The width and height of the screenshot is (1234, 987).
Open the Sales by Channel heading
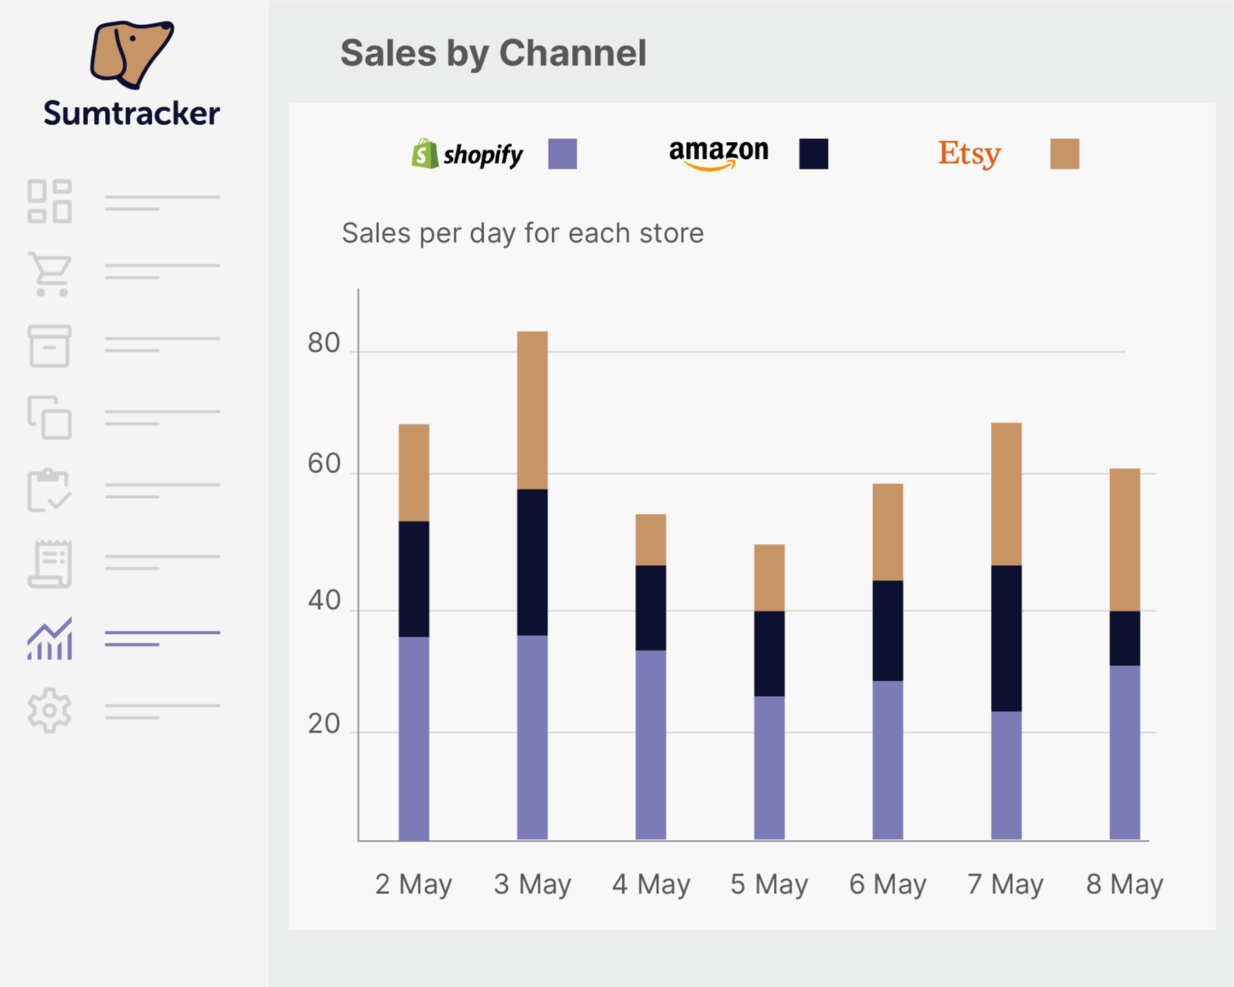coord(493,53)
